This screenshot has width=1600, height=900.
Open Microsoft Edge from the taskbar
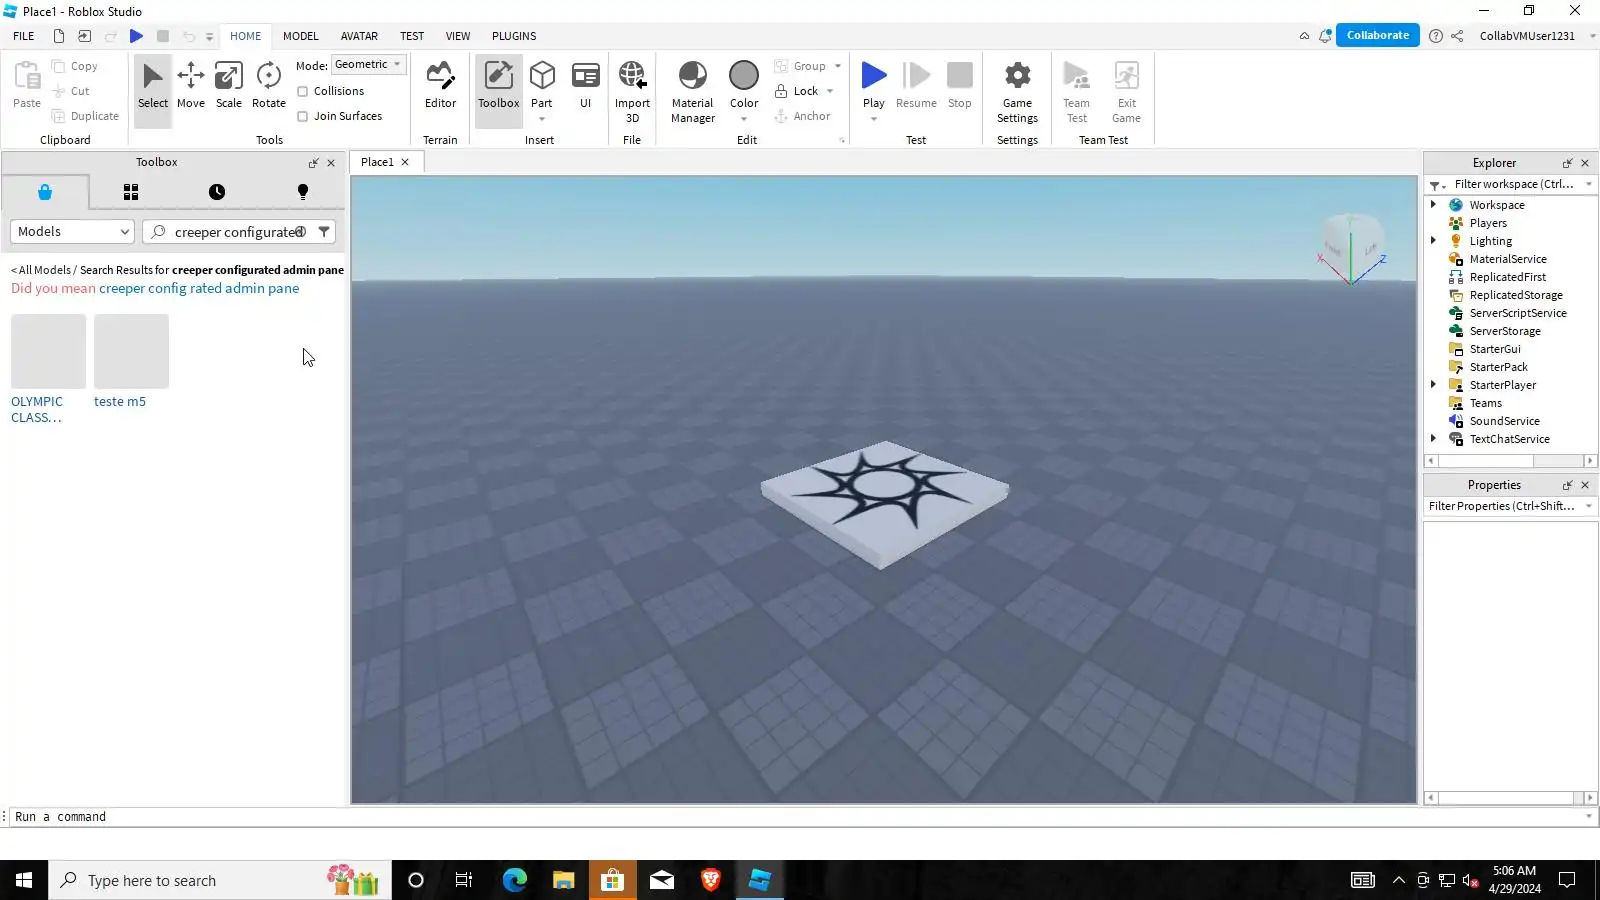pos(514,880)
